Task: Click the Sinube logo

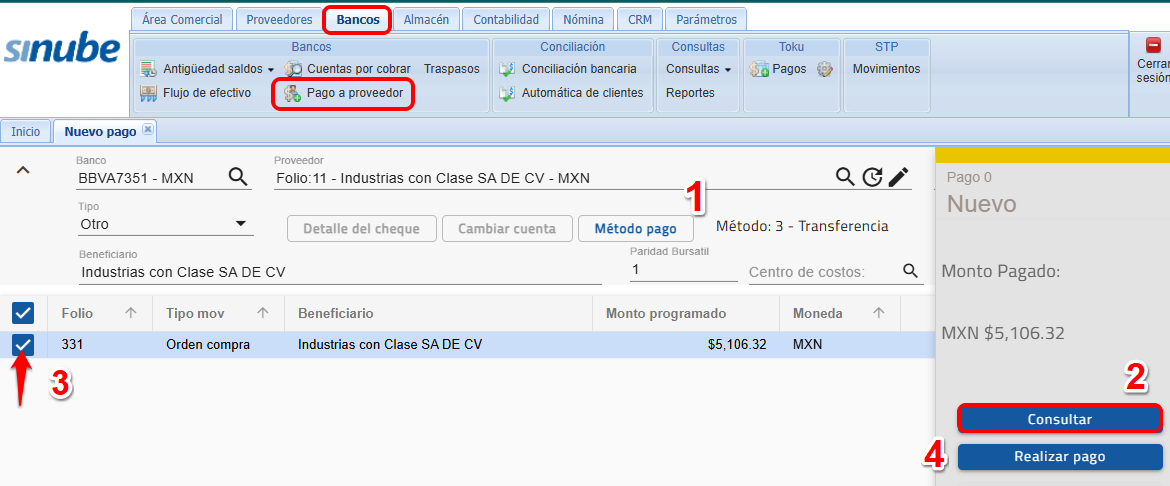Action: tap(62, 51)
